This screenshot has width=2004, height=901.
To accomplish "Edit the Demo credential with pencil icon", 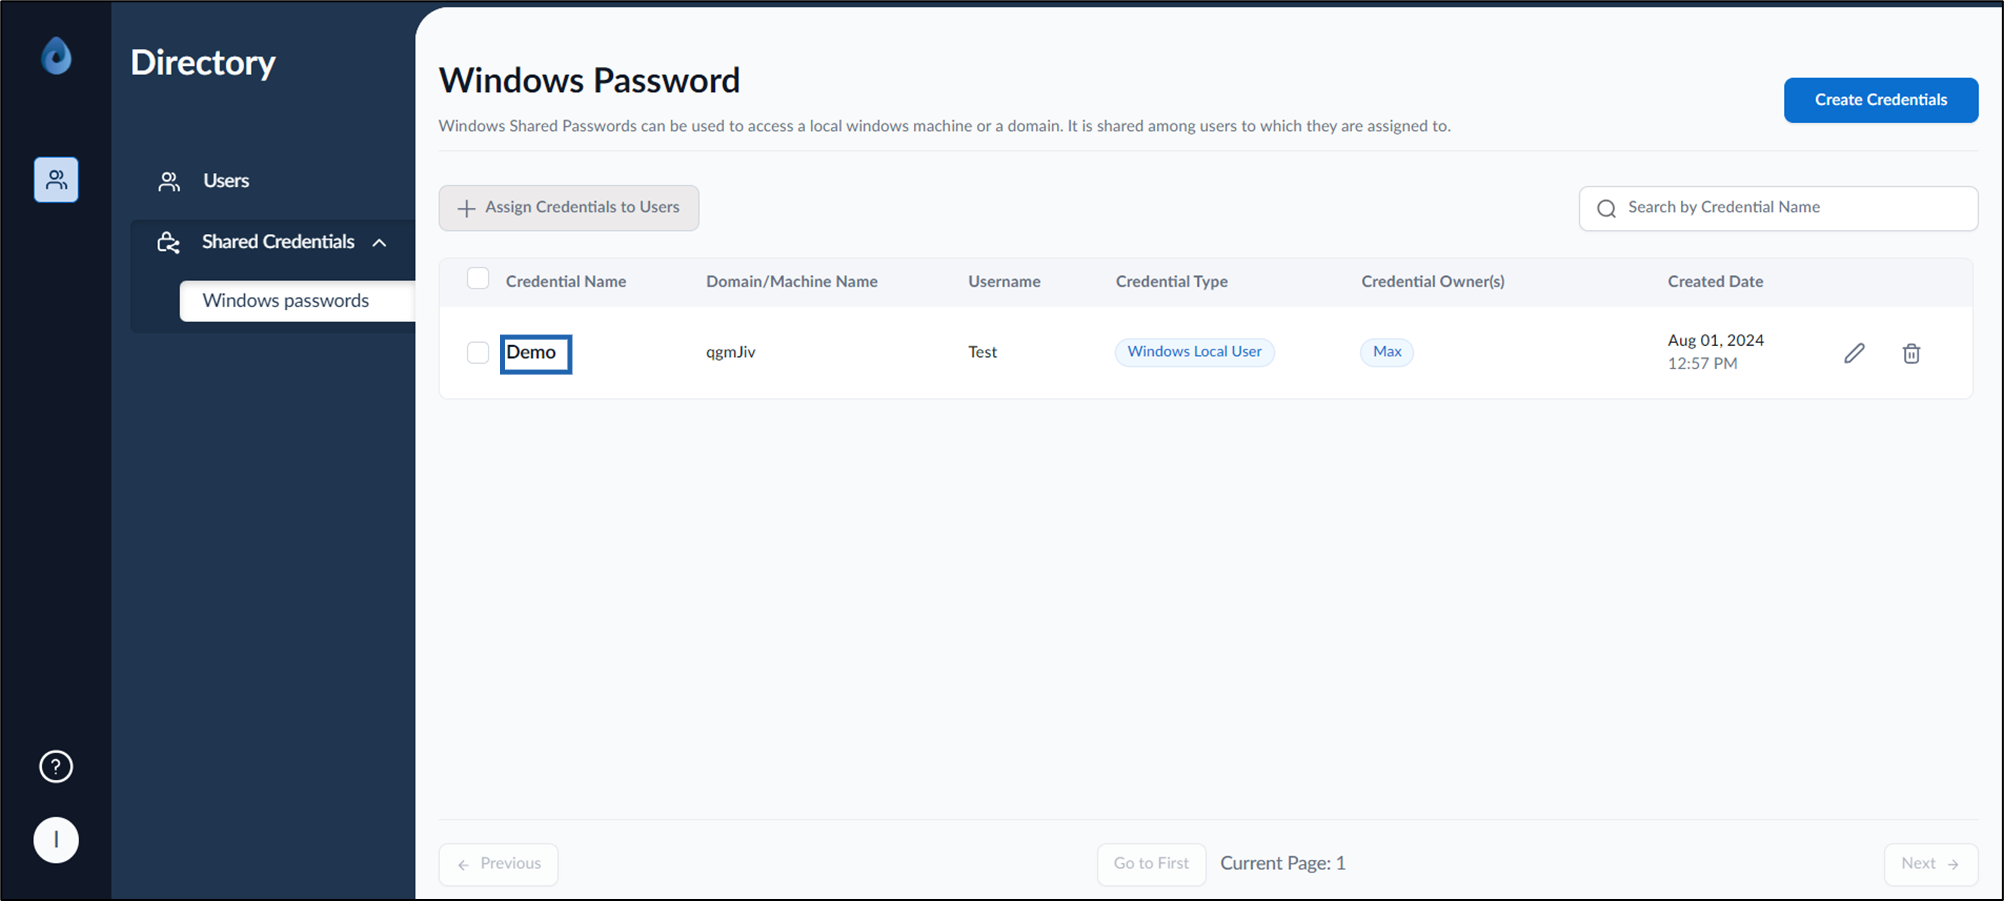I will pyautogui.click(x=1854, y=353).
